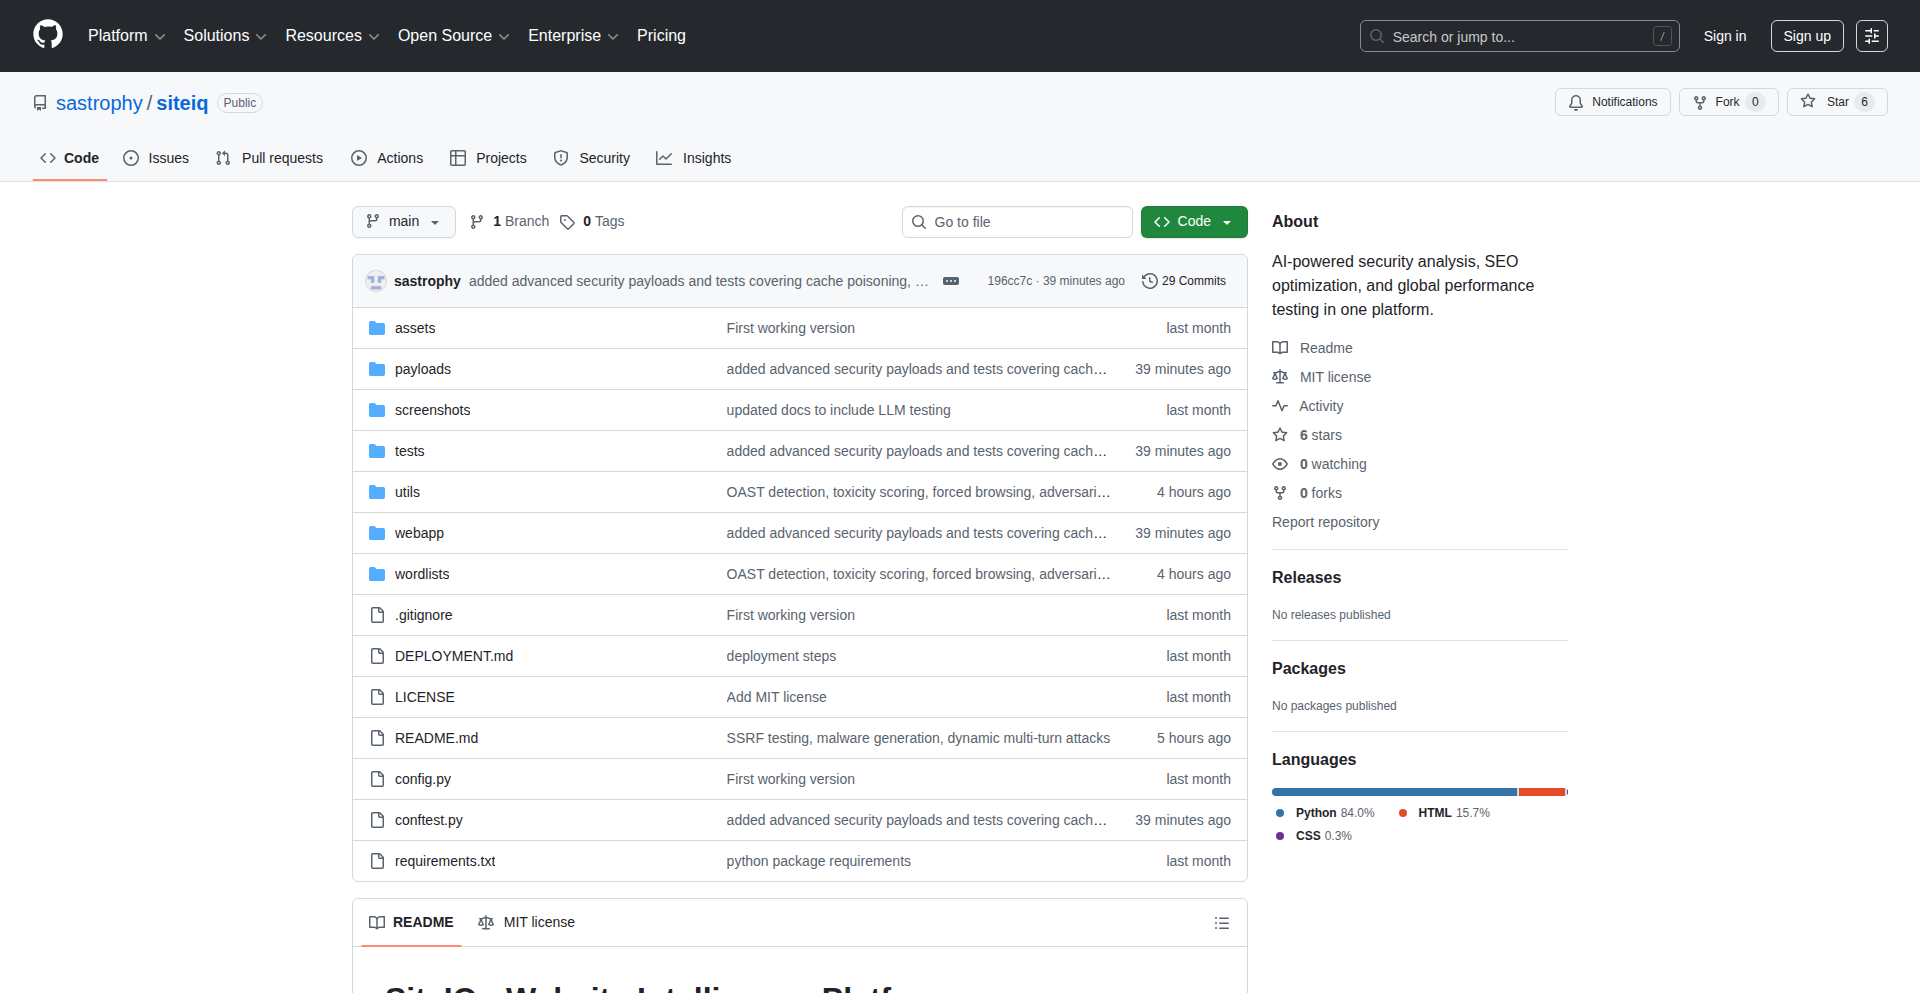Click the Sign up button
The image size is (1920, 993).
pos(1806,36)
